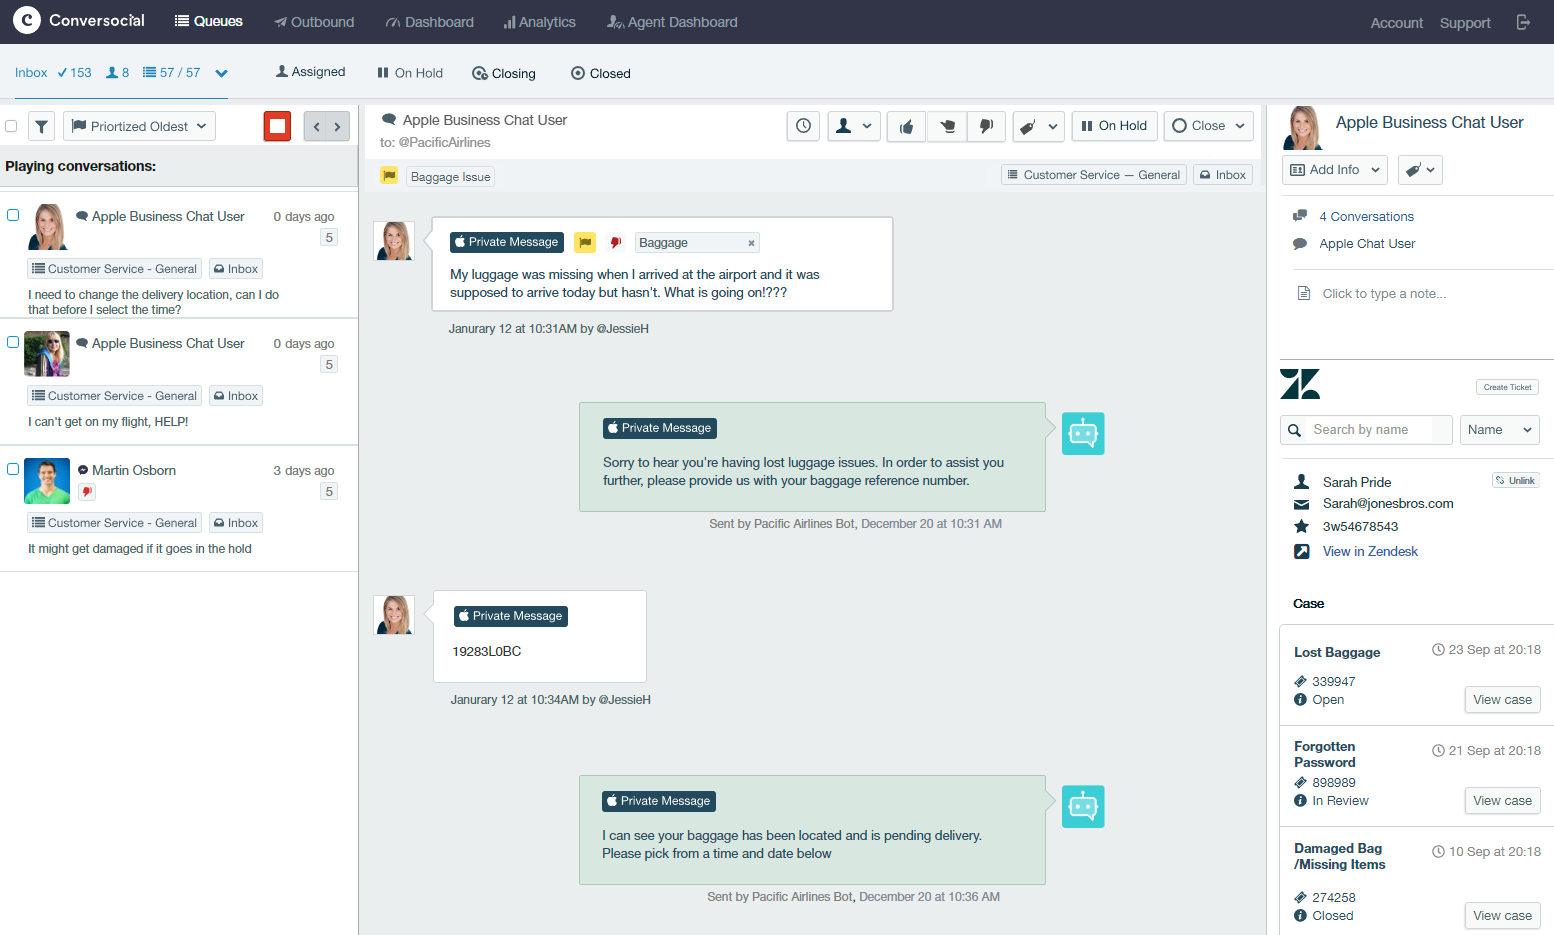View the Damaged Bag case
Viewport: 1554px width, 935px height.
click(x=1502, y=916)
